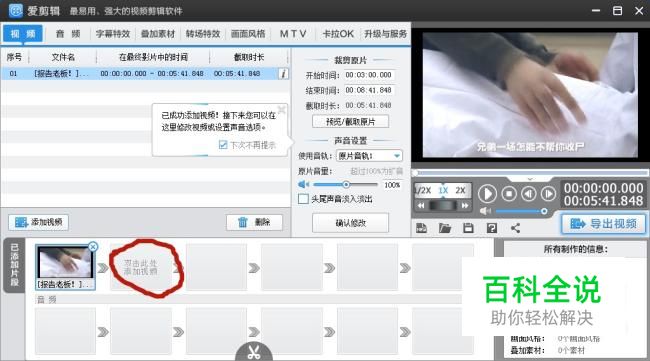
Task: Click the share icon
Action: click(515, 228)
